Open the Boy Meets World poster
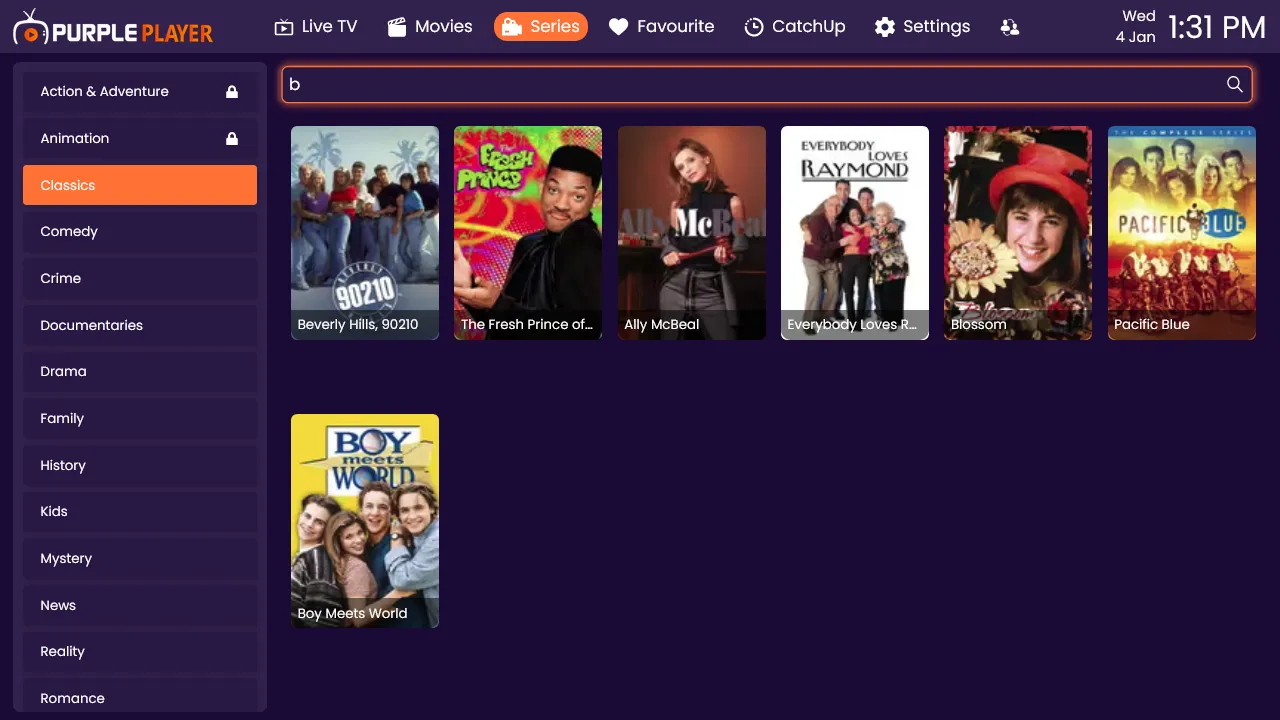Viewport: 1280px width, 720px height. click(365, 521)
